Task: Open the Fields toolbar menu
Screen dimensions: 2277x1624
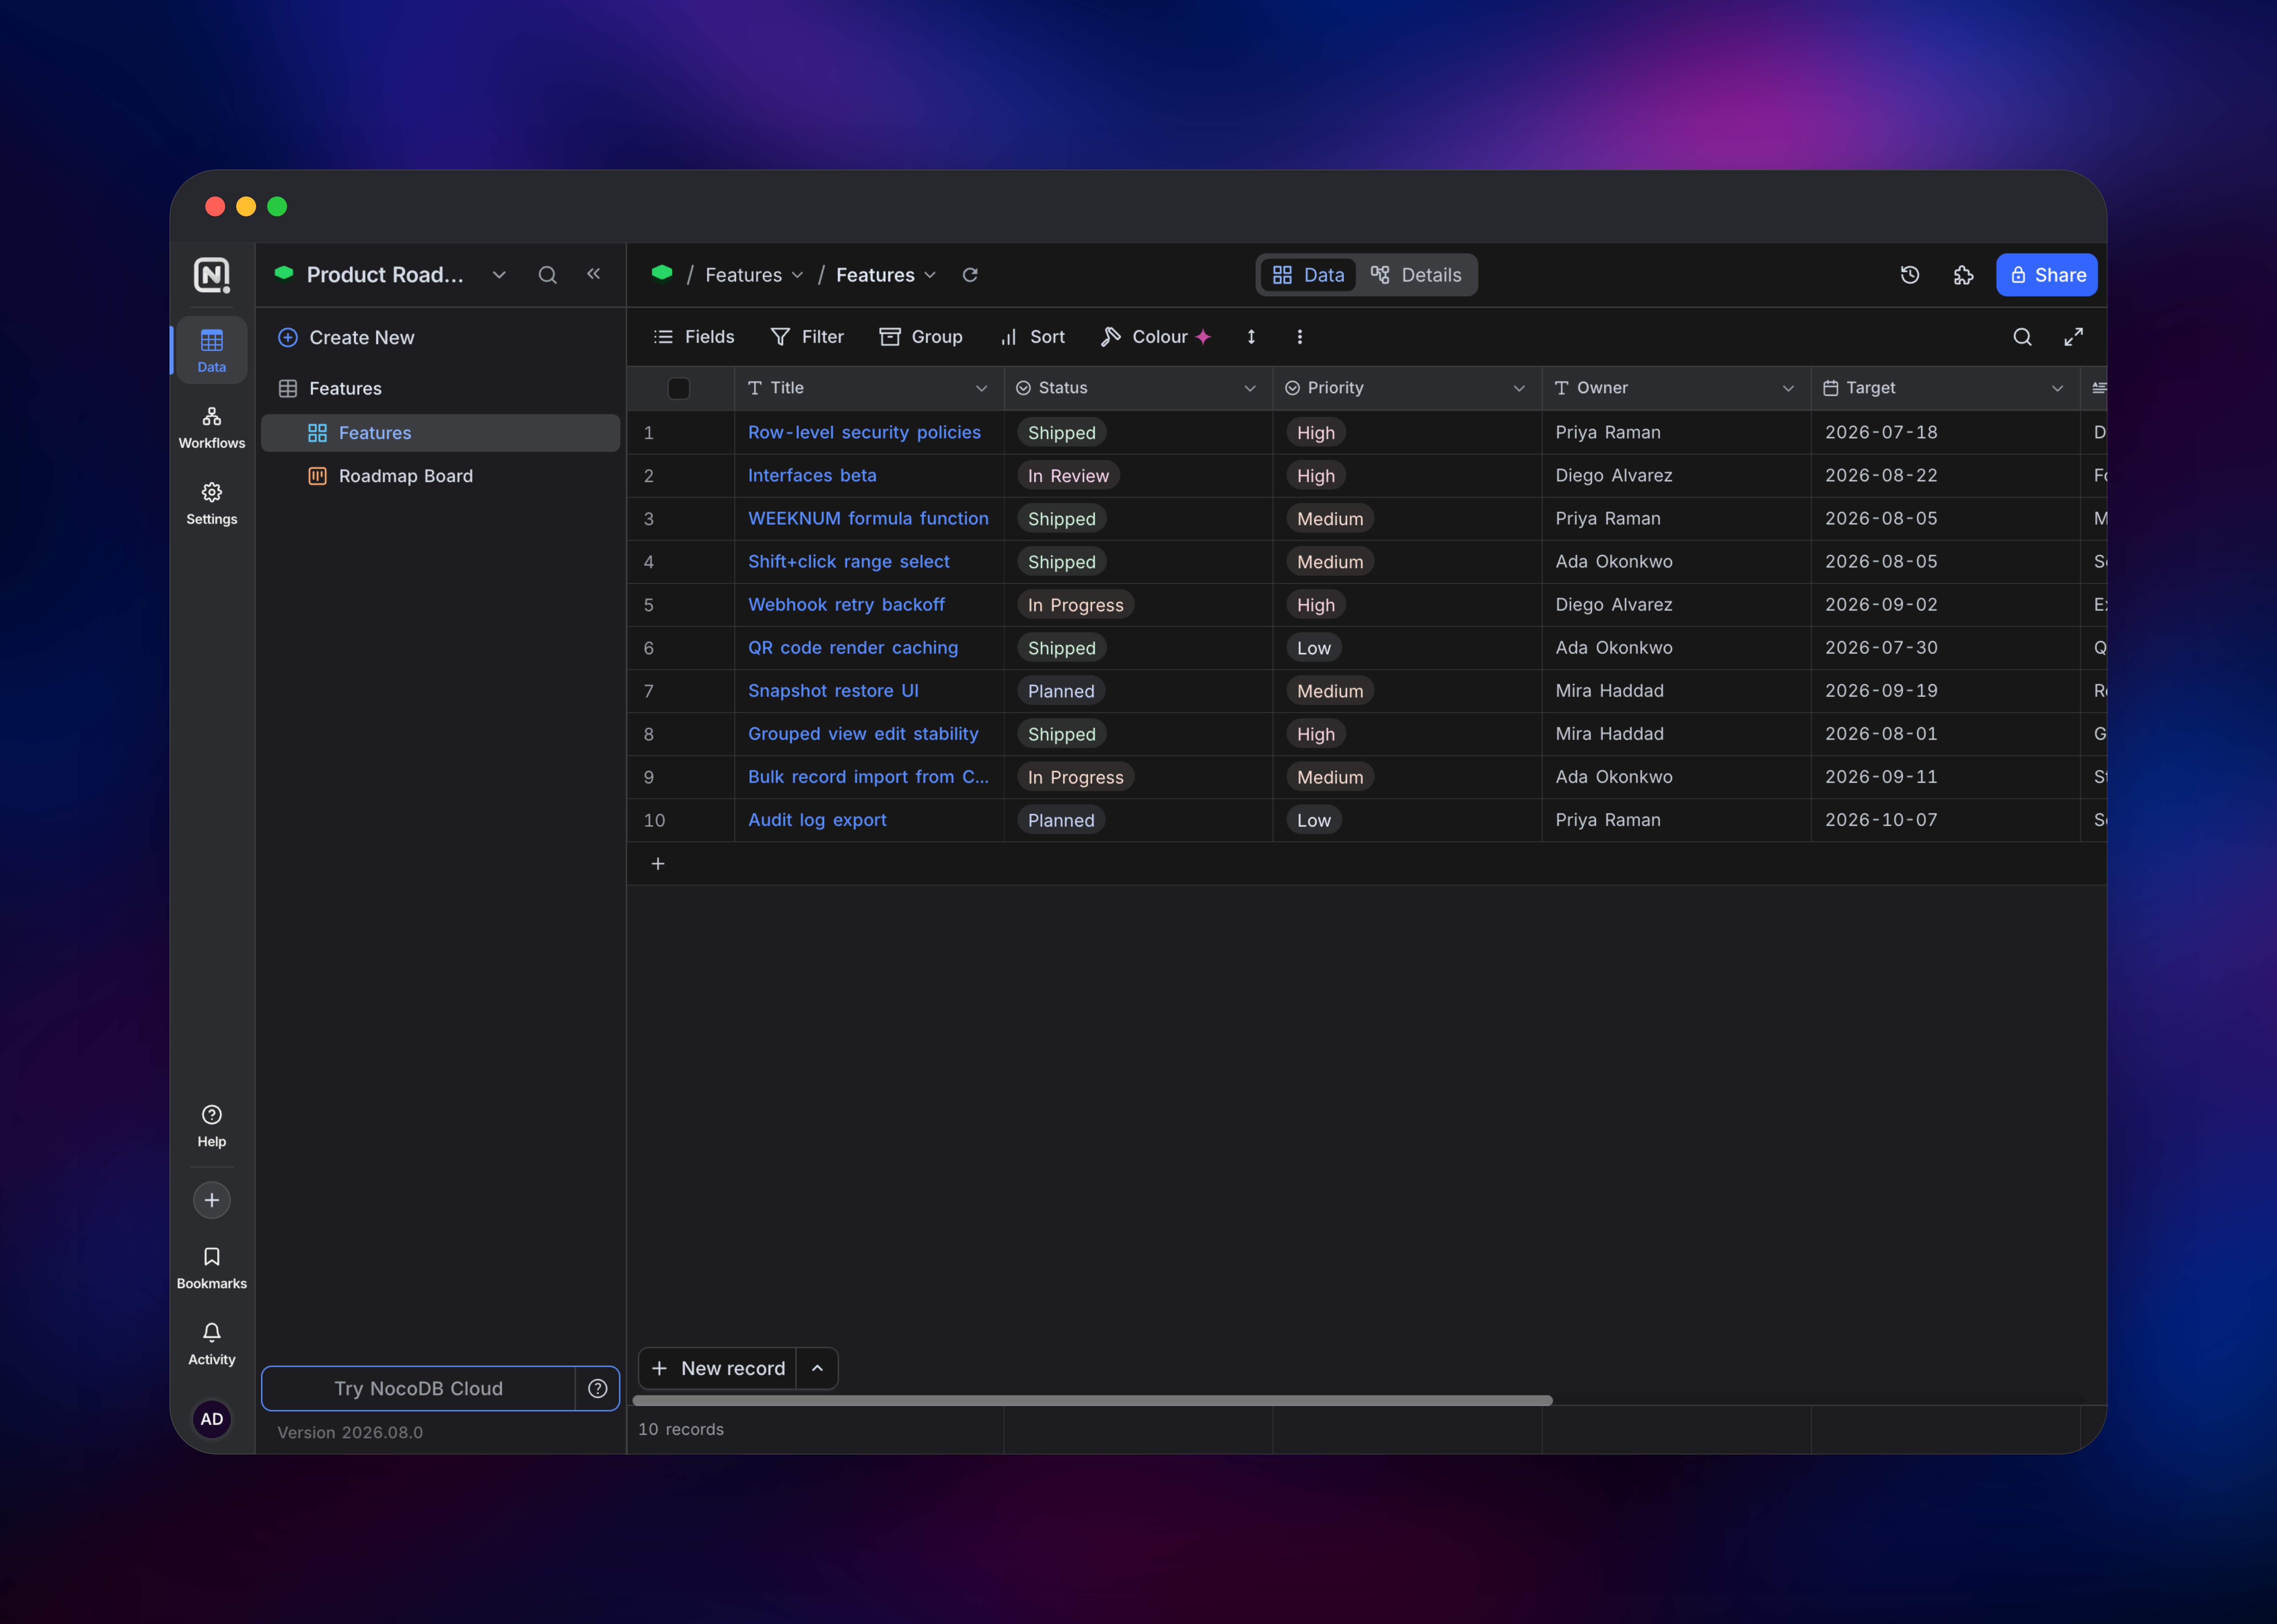Action: (694, 337)
